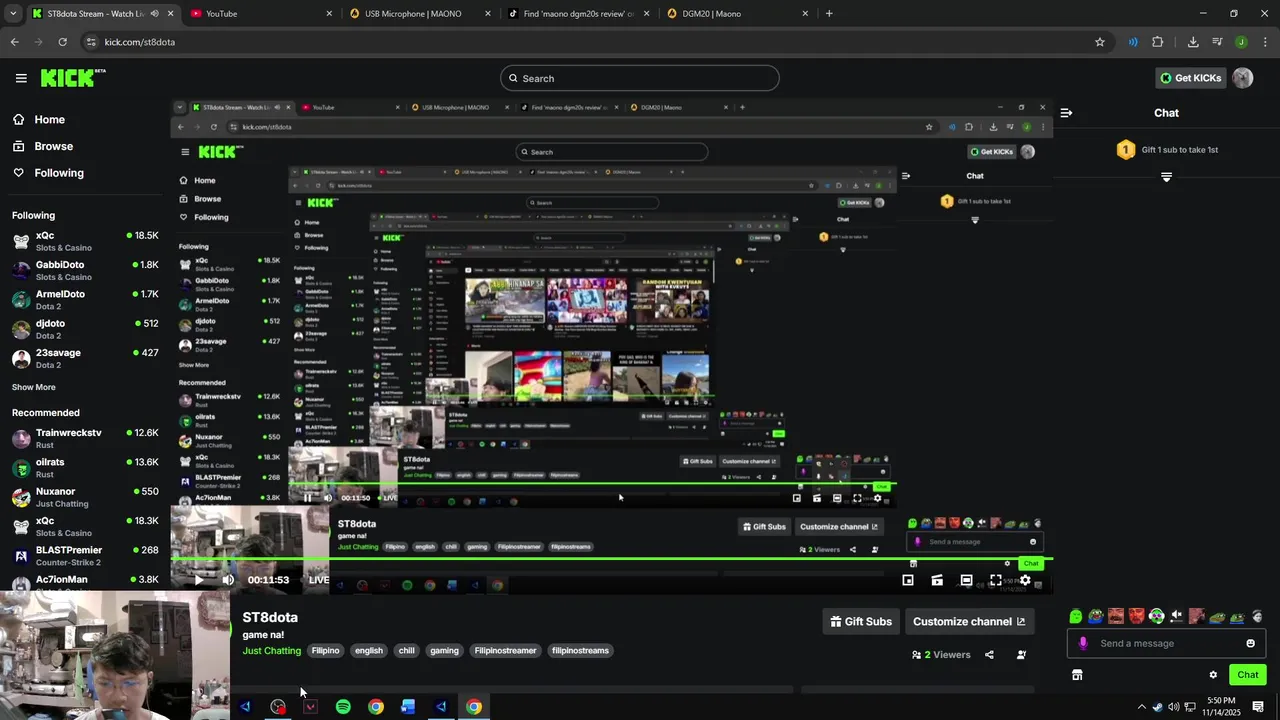Toggle theater mode in the player controls

966,580
